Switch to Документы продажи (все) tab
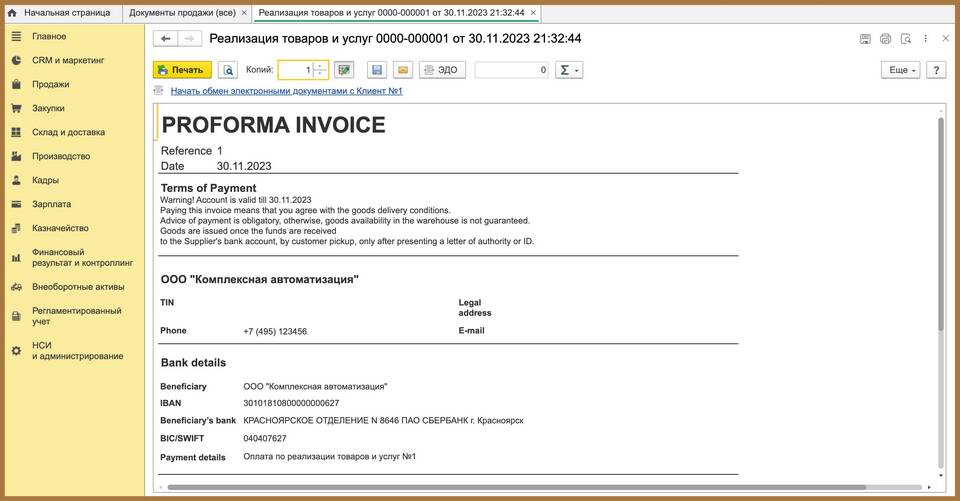 182,12
